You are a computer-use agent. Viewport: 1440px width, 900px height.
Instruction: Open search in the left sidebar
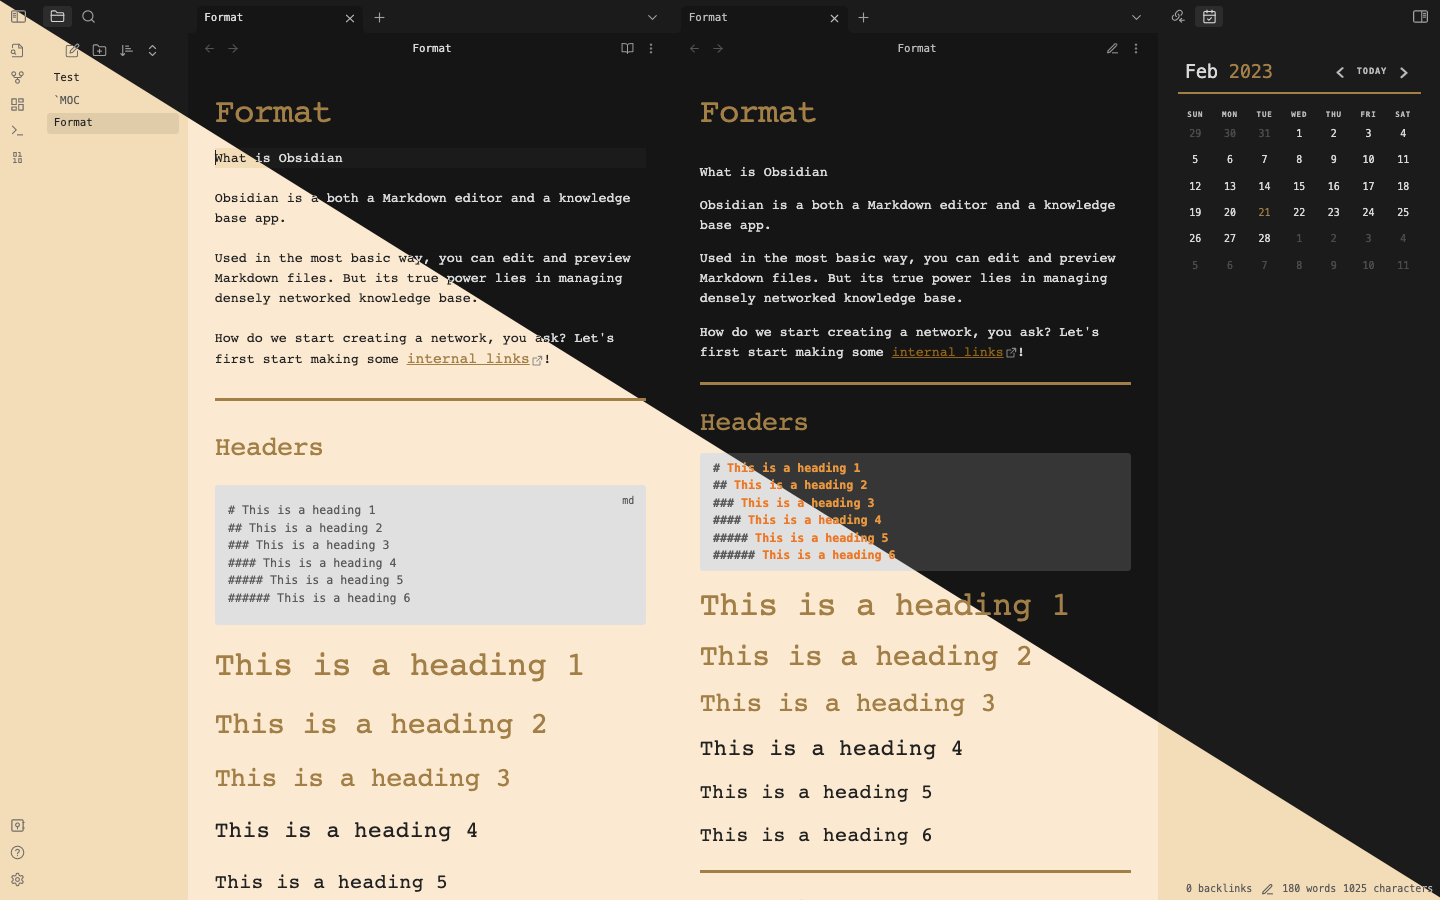point(89,16)
